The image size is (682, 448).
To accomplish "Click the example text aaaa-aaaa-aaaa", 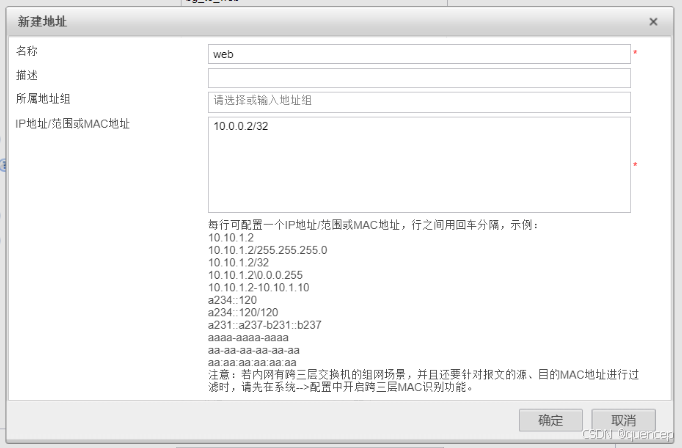I will point(248,338).
